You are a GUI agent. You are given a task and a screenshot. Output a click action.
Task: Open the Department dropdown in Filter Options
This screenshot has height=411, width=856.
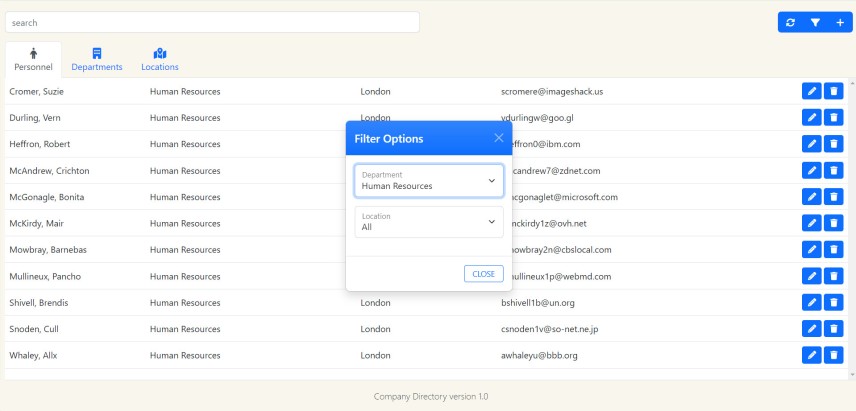point(429,181)
